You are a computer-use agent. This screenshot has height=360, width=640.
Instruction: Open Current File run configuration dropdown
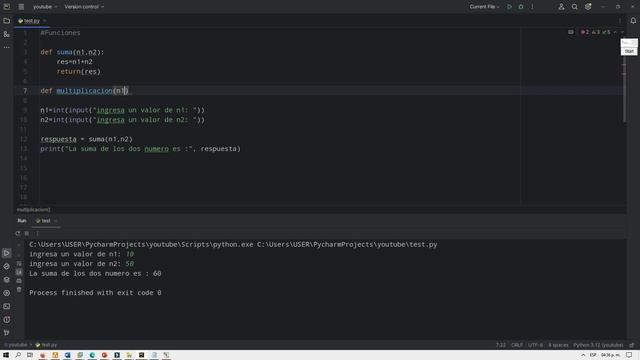[x=484, y=7]
